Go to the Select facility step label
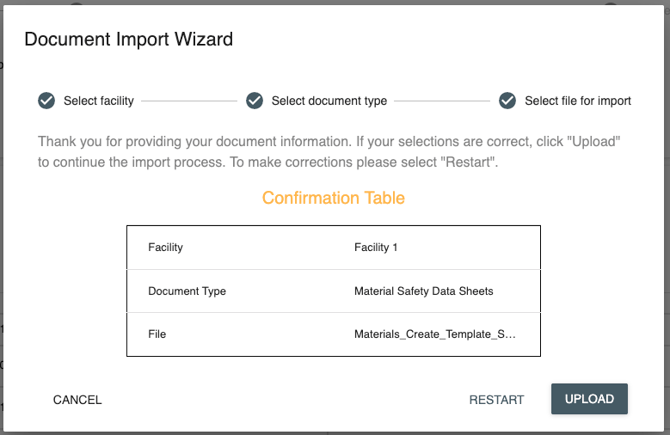Screen dimensions: 670x435 (98, 101)
